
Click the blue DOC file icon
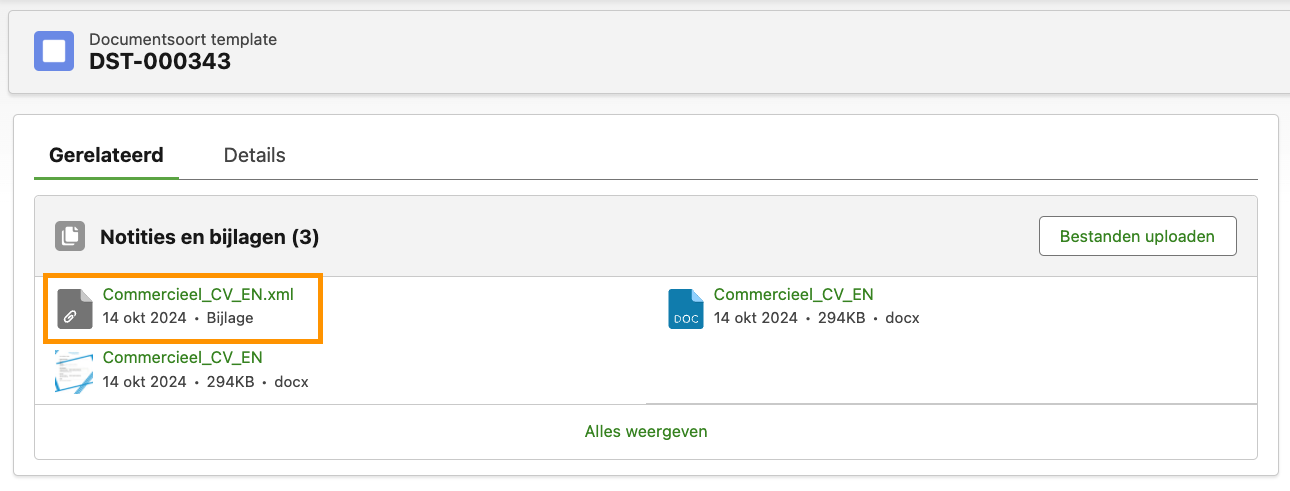pos(686,308)
